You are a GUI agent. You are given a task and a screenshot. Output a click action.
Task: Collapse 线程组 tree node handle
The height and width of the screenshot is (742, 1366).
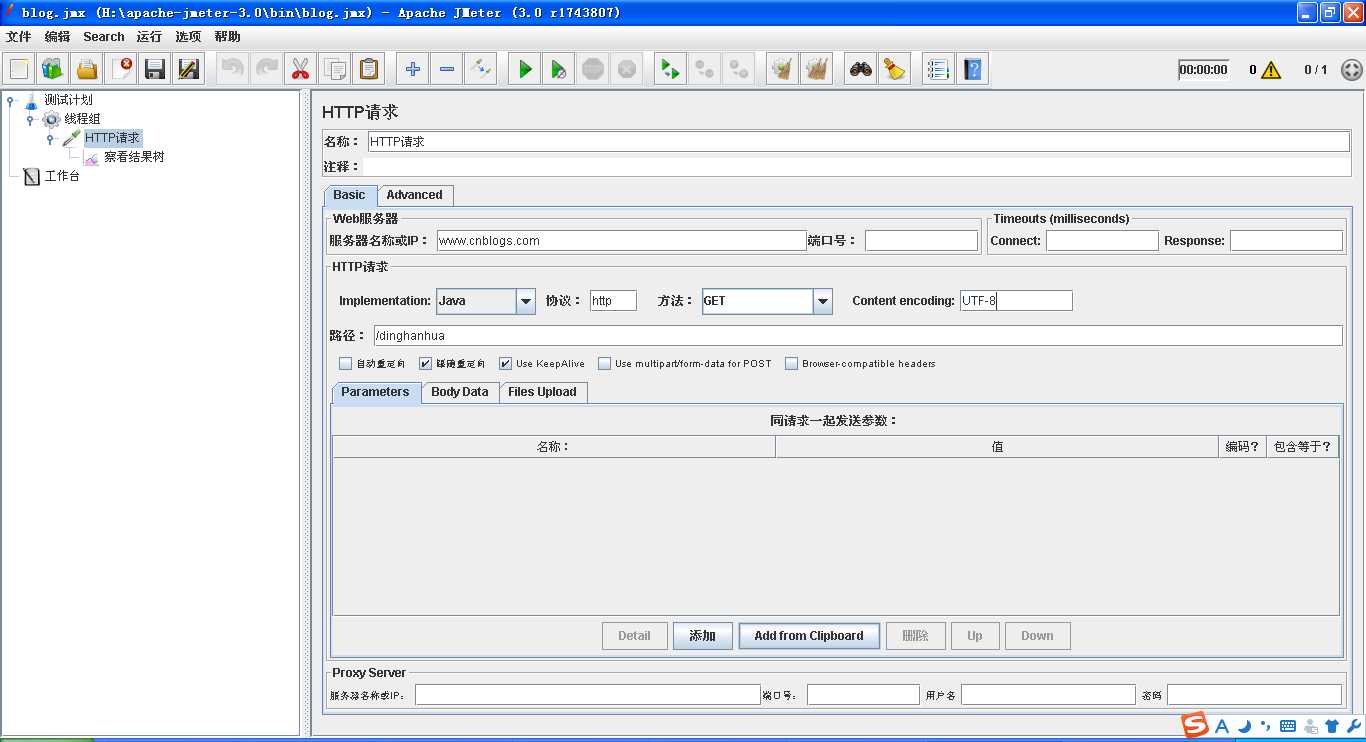[30, 120]
